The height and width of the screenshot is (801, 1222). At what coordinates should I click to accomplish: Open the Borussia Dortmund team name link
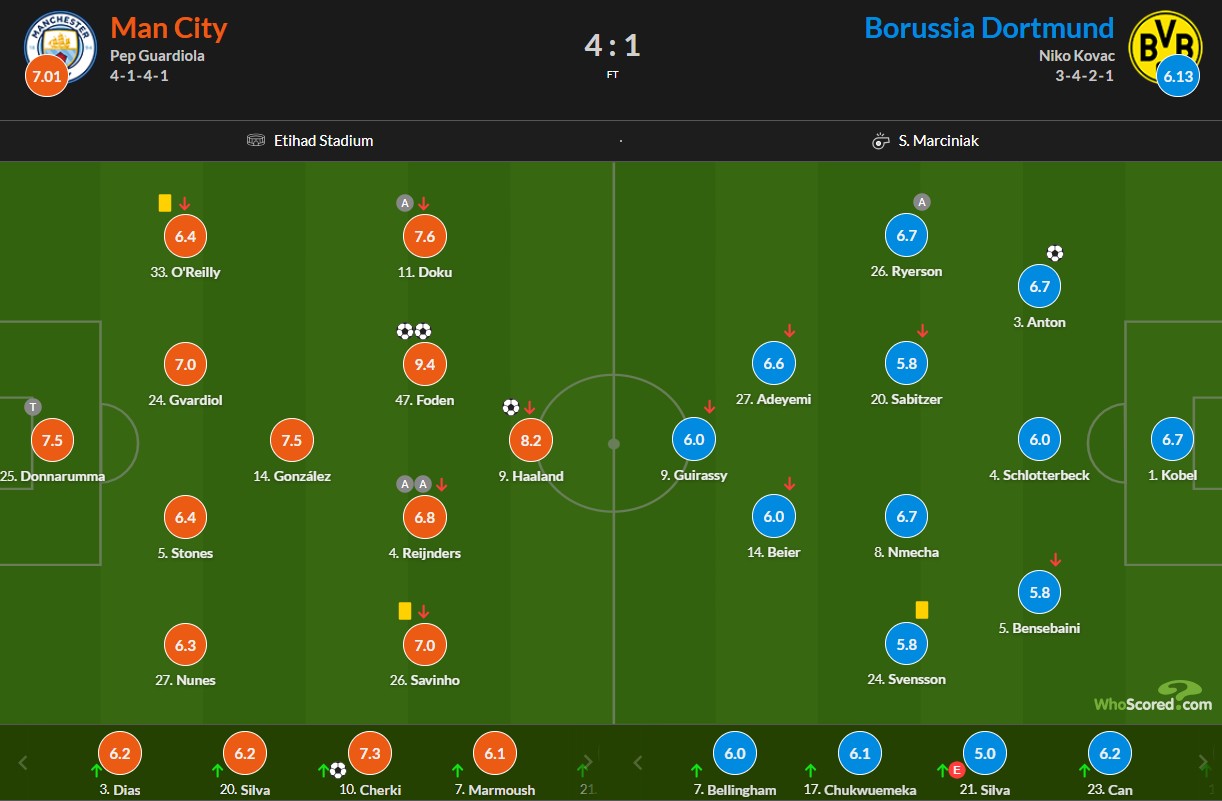(988, 27)
